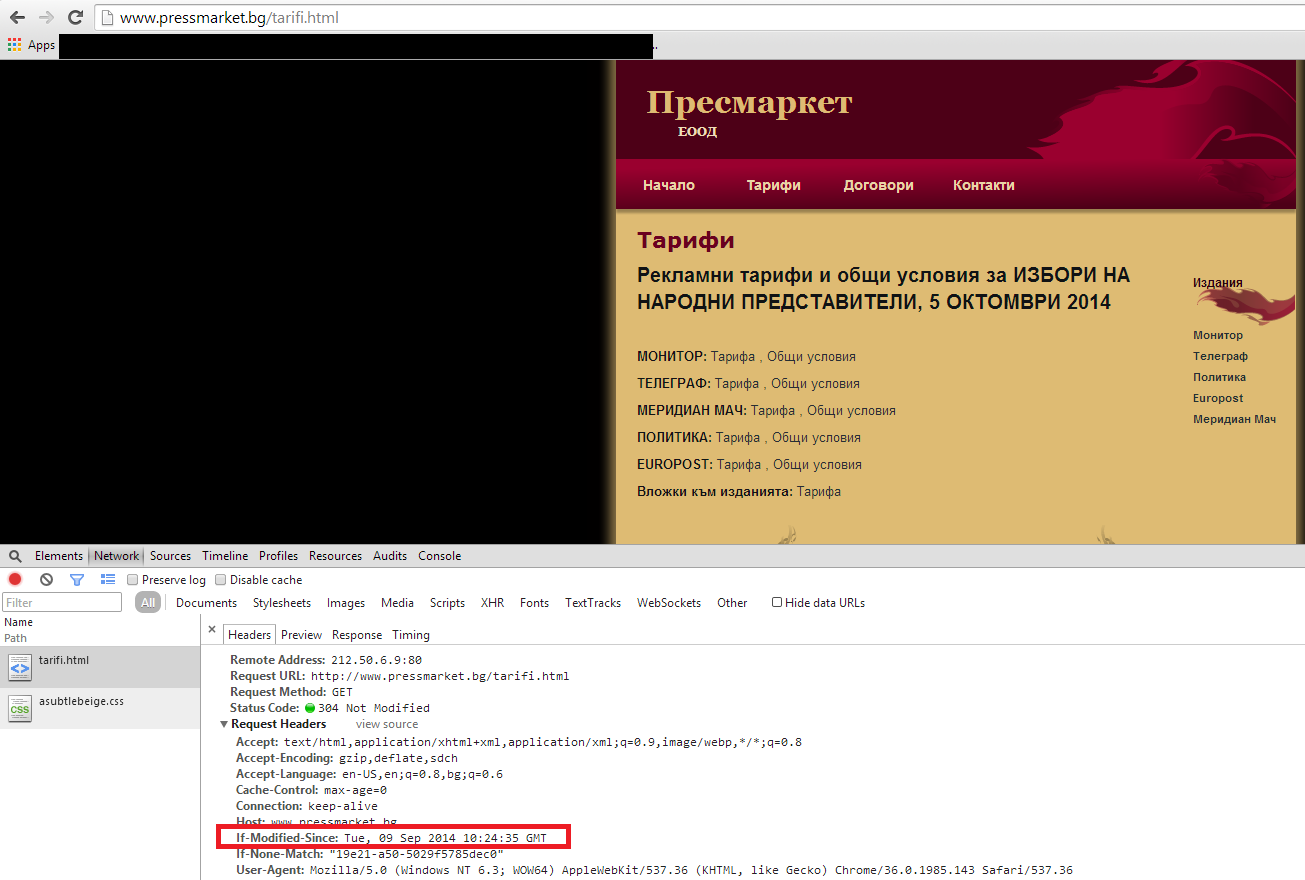Click Монитор in the Издания sidebar
This screenshot has height=880, width=1305.
pyautogui.click(x=1218, y=335)
